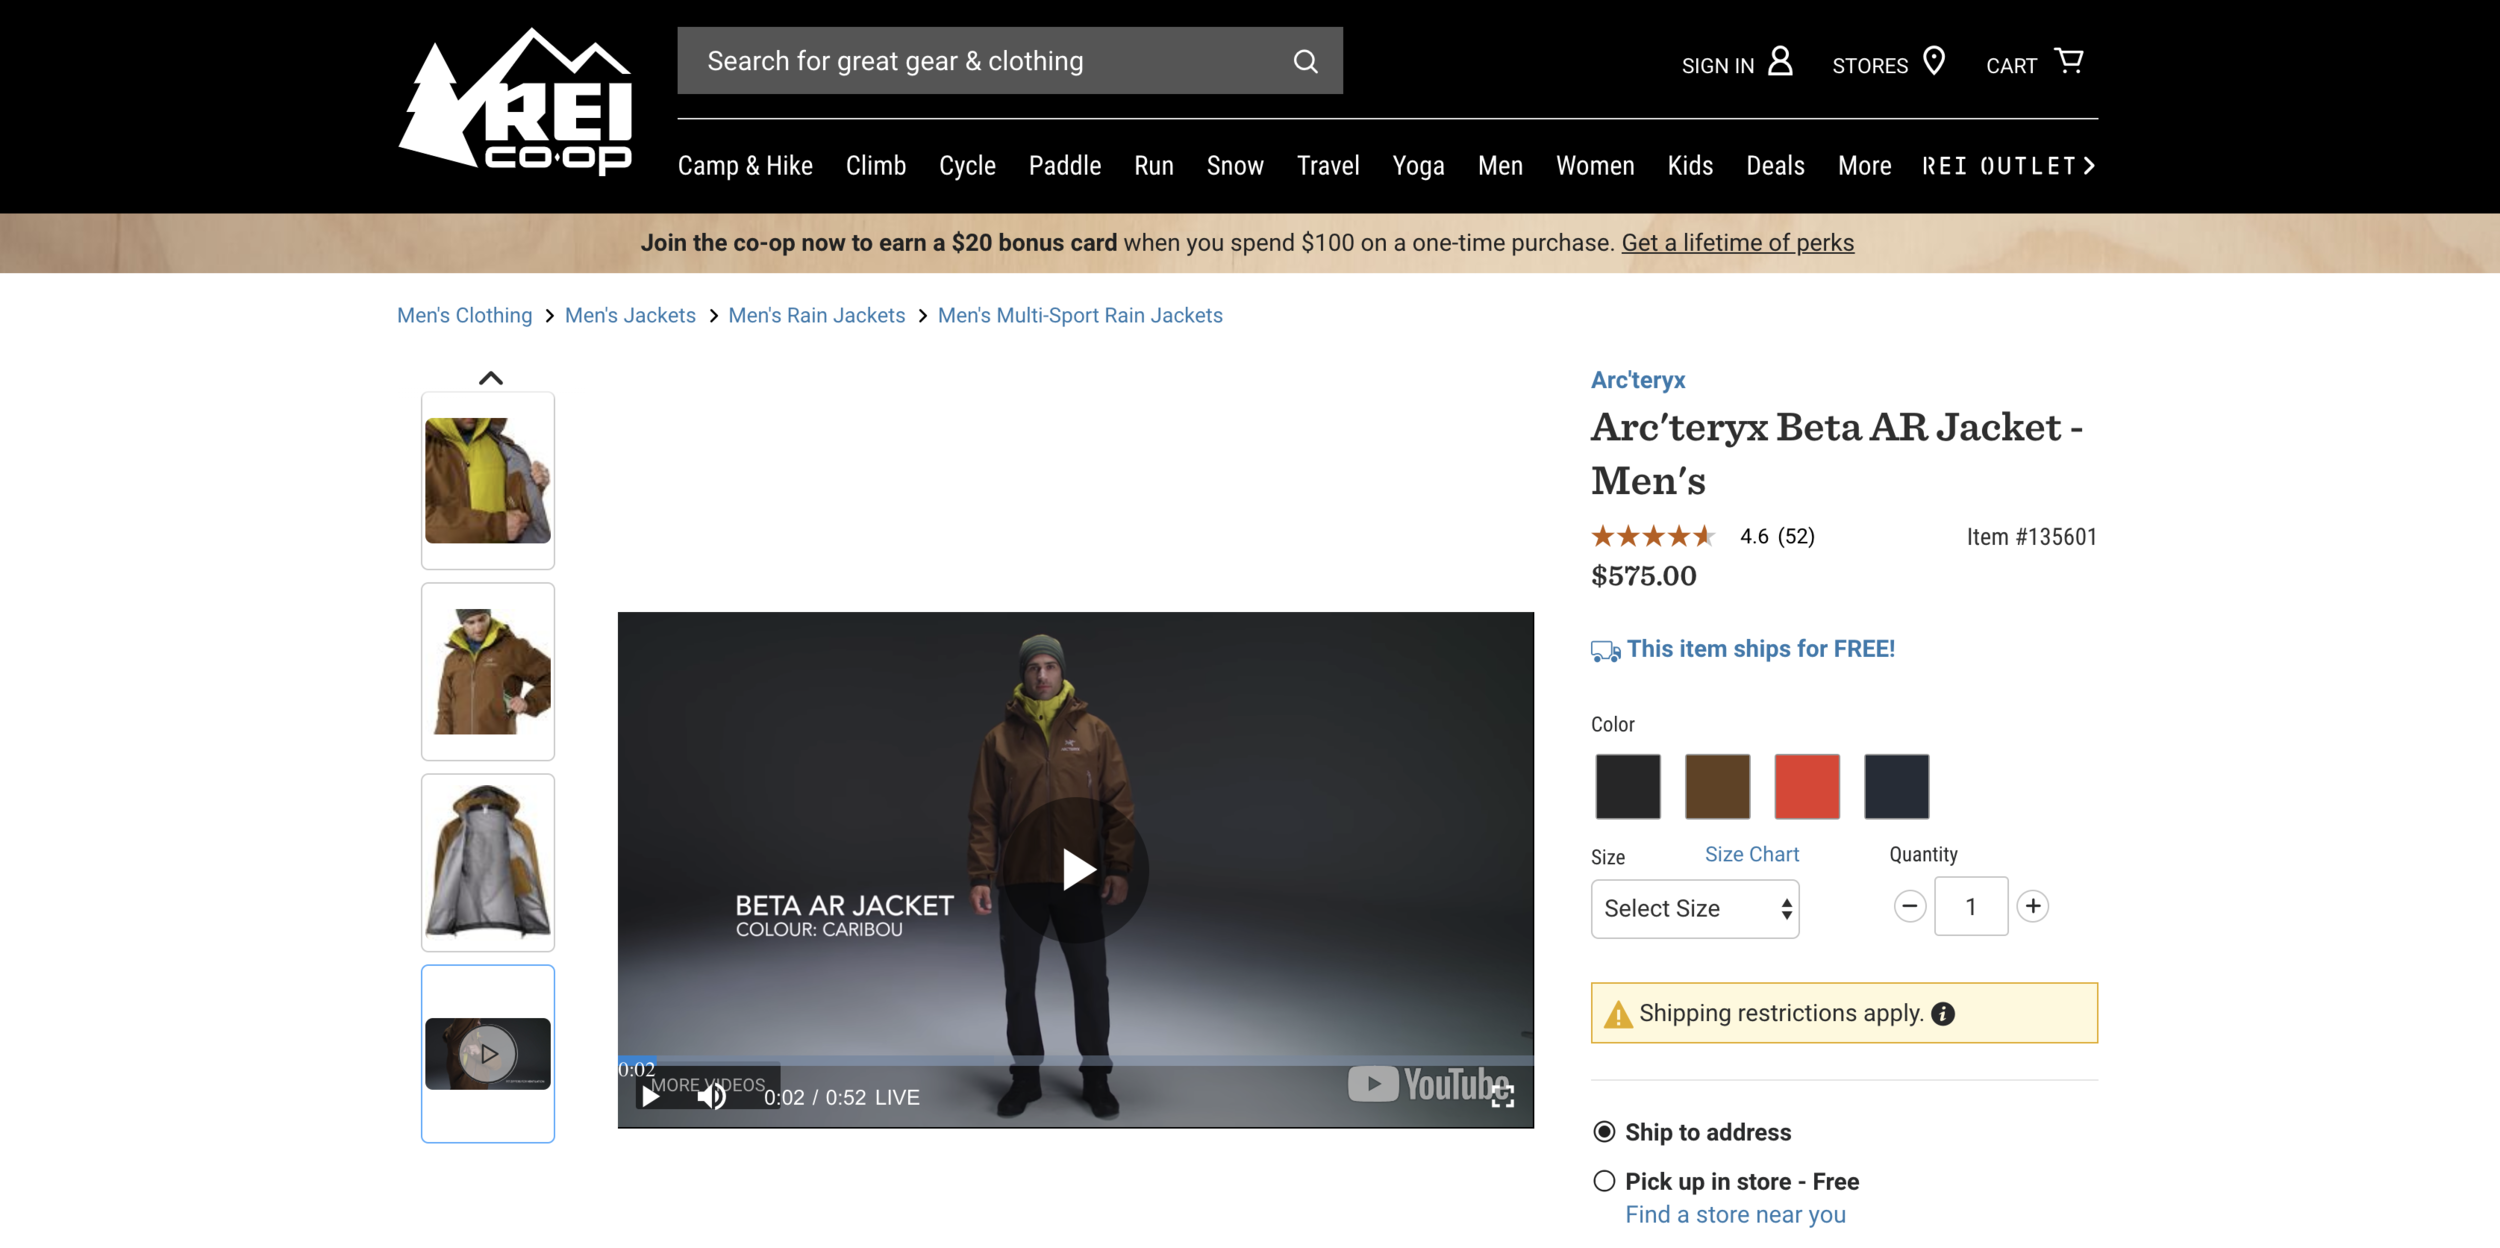2500x1248 pixels.
Task: Click the YouTube logo on the video
Action: [x=1428, y=1084]
